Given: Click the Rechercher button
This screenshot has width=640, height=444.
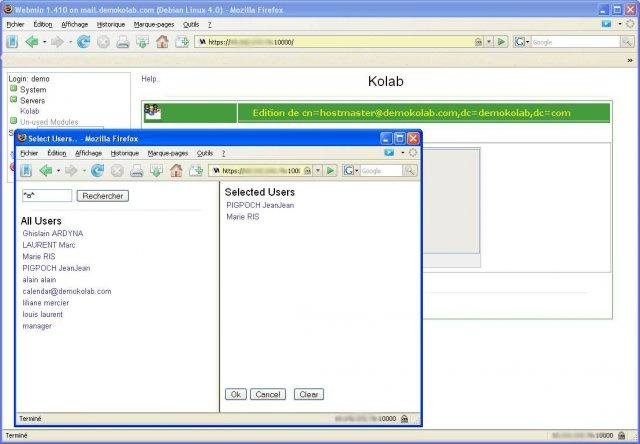Looking at the screenshot, I should click(103, 196).
